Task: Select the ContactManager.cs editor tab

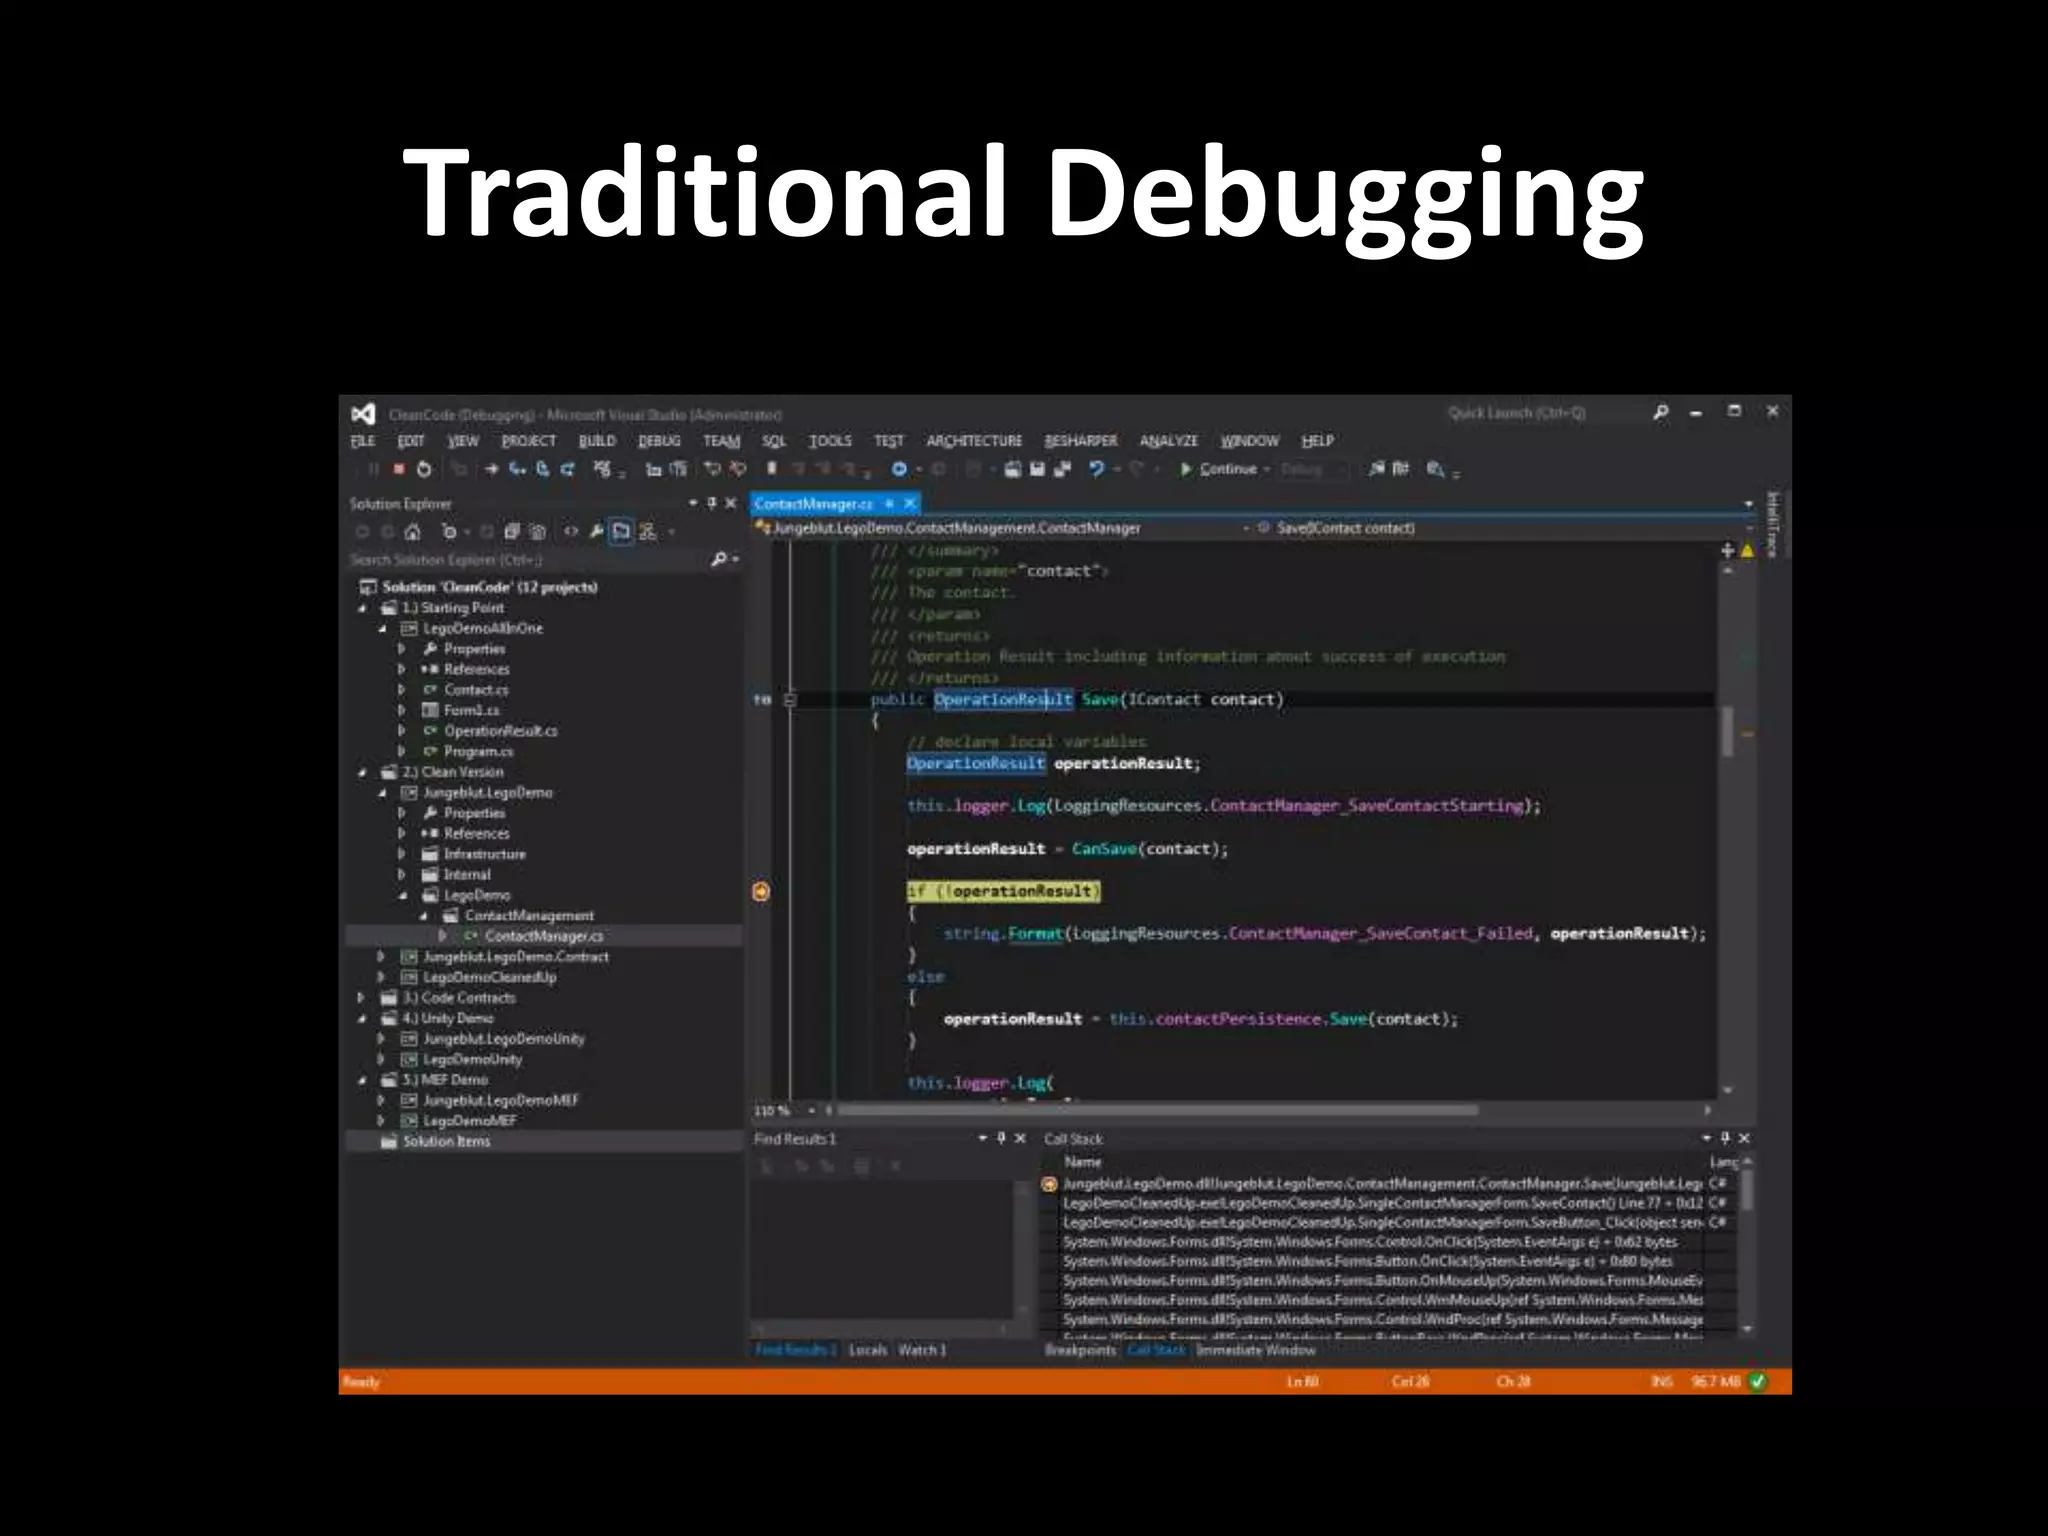Action: (813, 504)
